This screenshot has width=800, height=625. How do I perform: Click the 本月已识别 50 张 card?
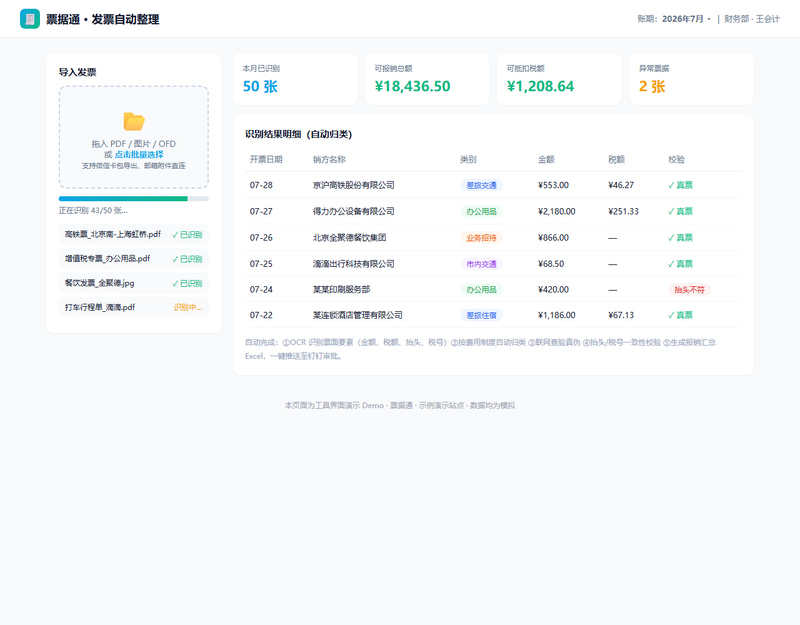pos(295,79)
